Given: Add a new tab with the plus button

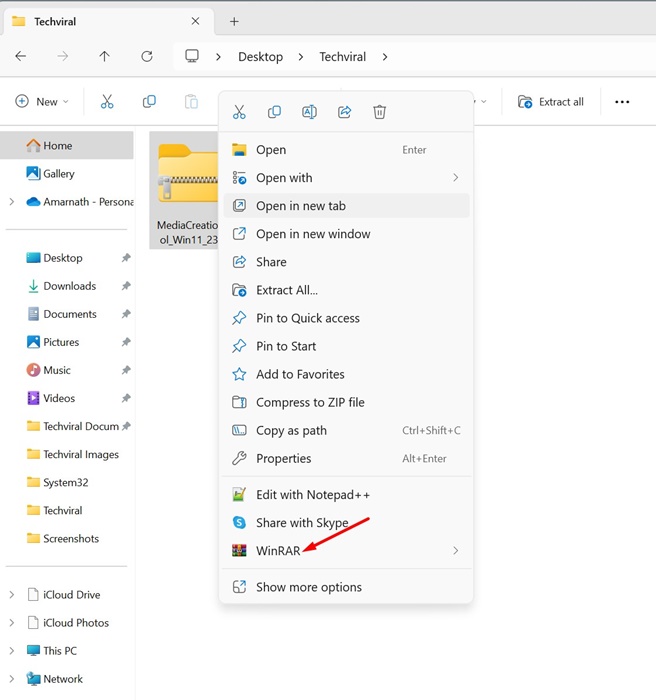Looking at the screenshot, I should pos(234,21).
